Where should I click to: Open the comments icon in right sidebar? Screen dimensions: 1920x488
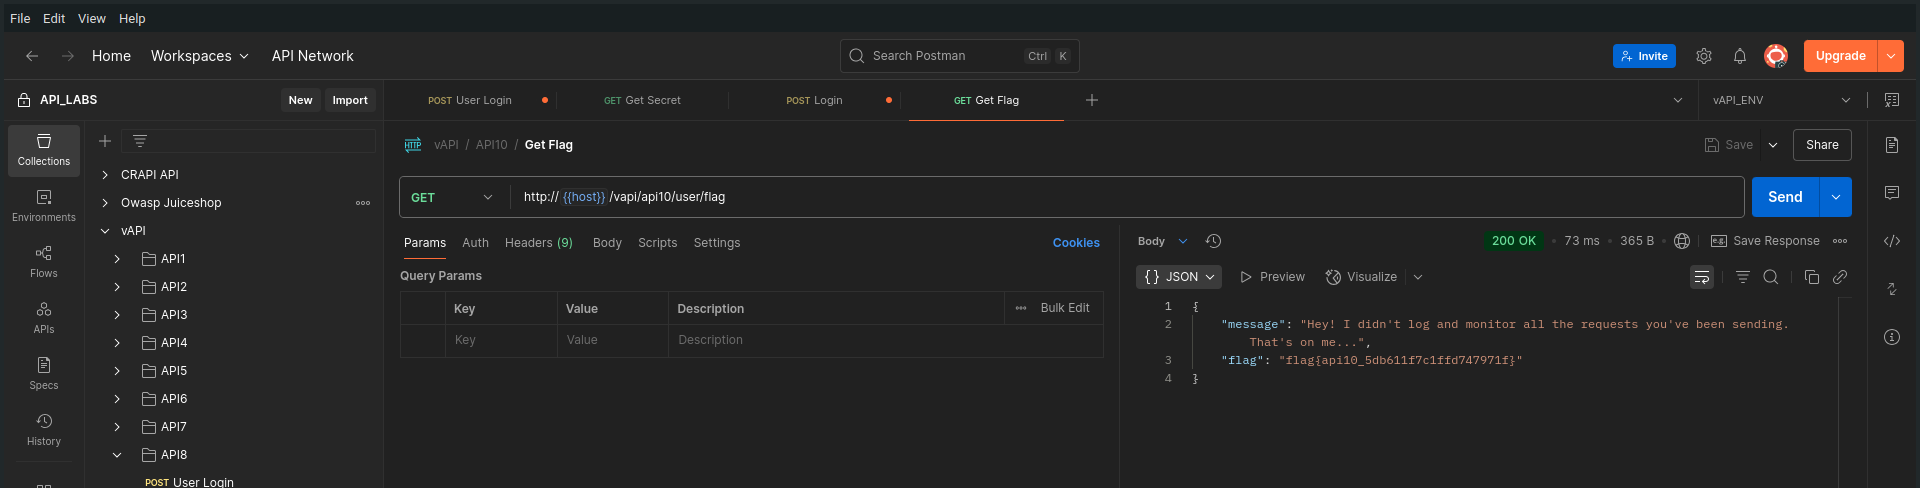(x=1892, y=193)
